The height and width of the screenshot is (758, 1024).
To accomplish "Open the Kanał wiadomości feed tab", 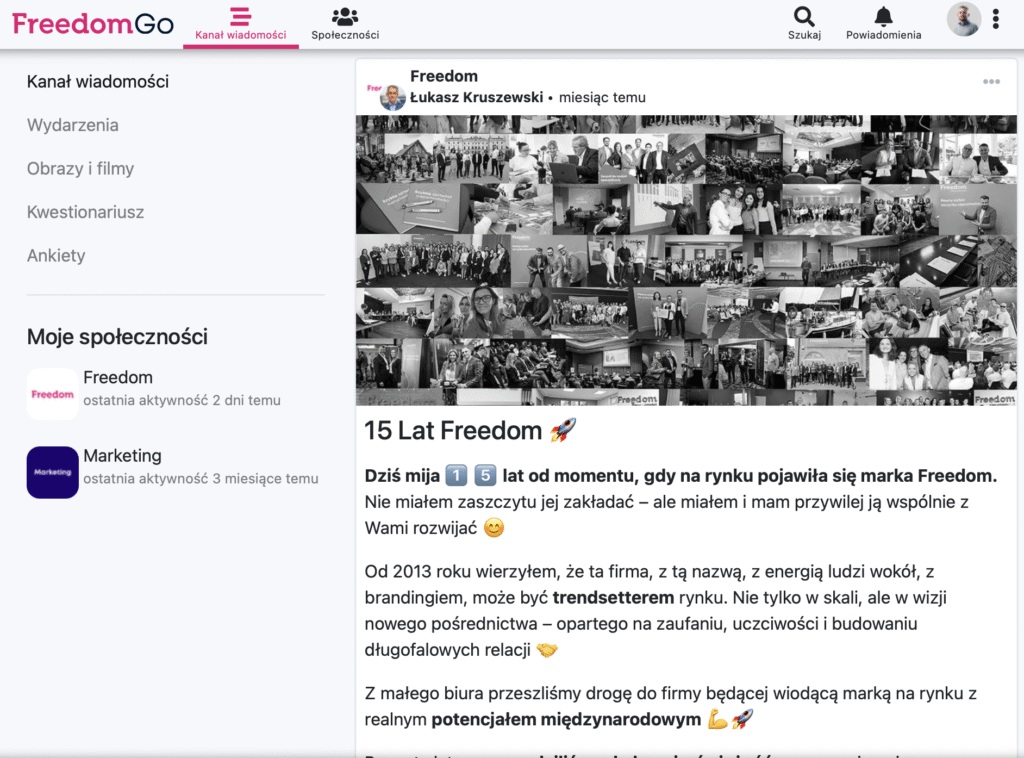I will [x=240, y=24].
